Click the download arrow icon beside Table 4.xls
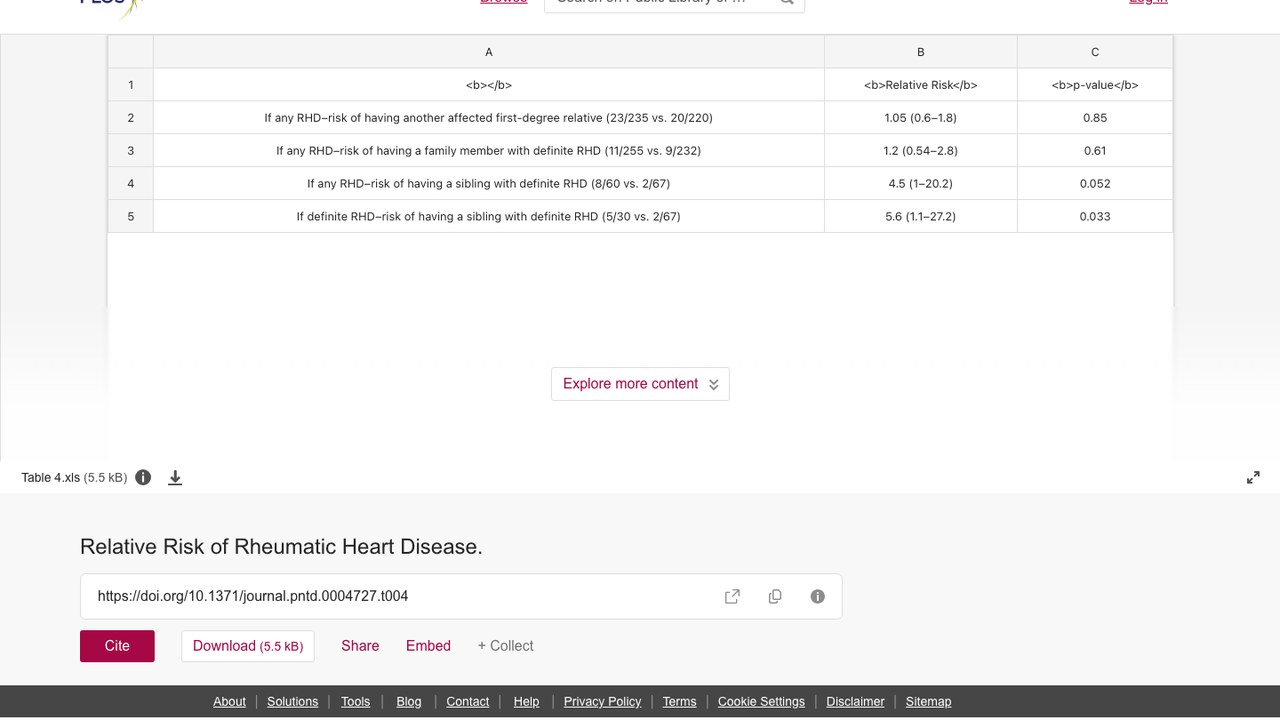 (x=175, y=477)
